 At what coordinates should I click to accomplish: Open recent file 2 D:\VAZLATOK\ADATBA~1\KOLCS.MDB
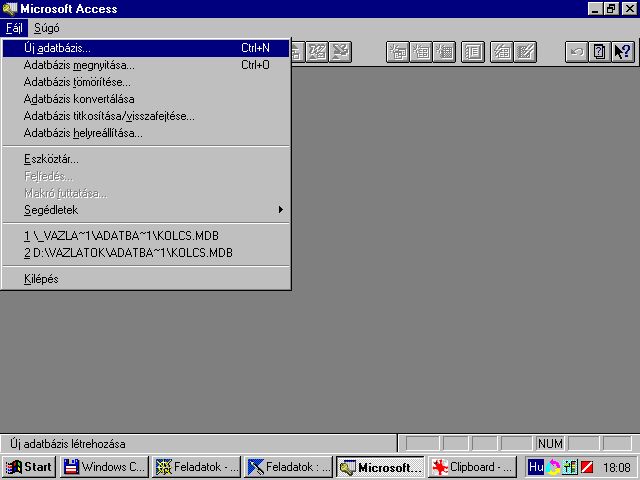146,253
